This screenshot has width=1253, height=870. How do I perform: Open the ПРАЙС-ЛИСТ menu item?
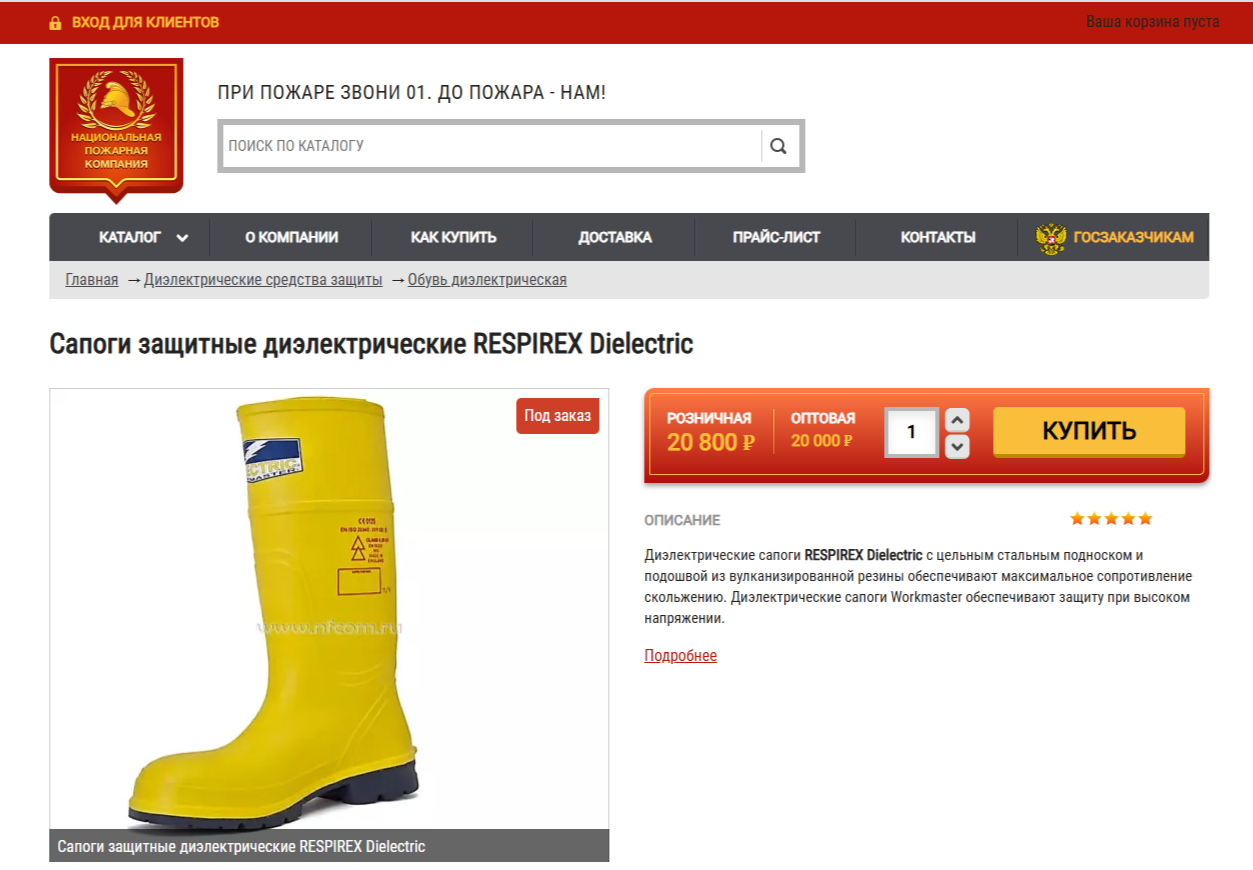pos(776,237)
